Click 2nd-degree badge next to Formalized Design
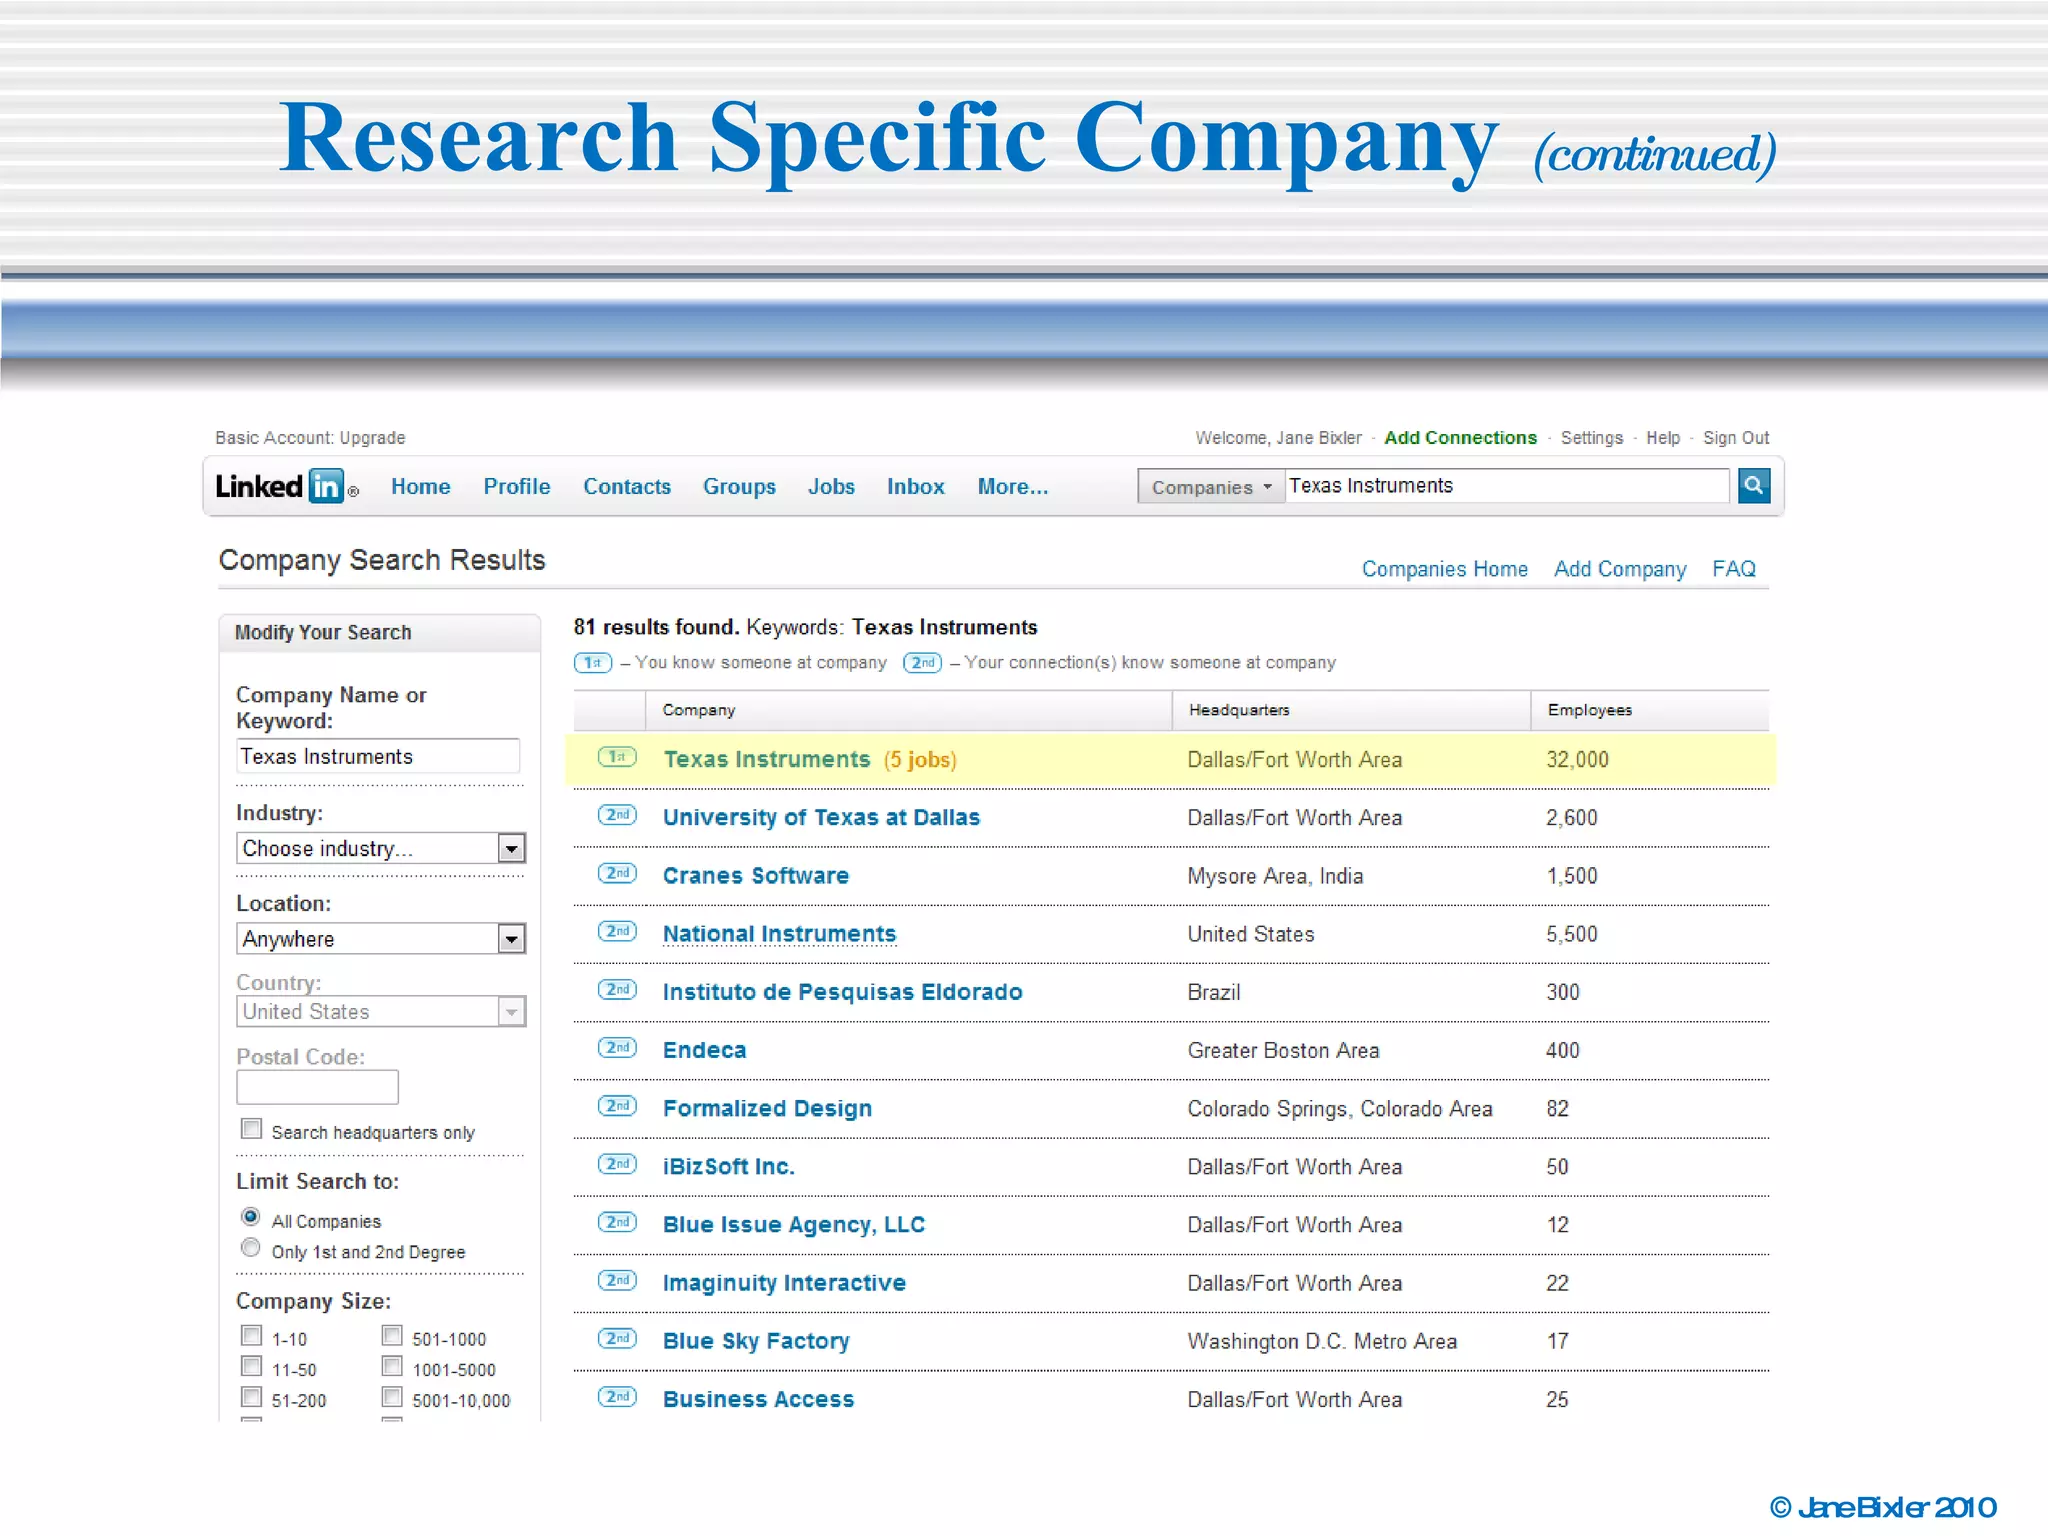The height and width of the screenshot is (1536, 2048). tap(617, 1105)
